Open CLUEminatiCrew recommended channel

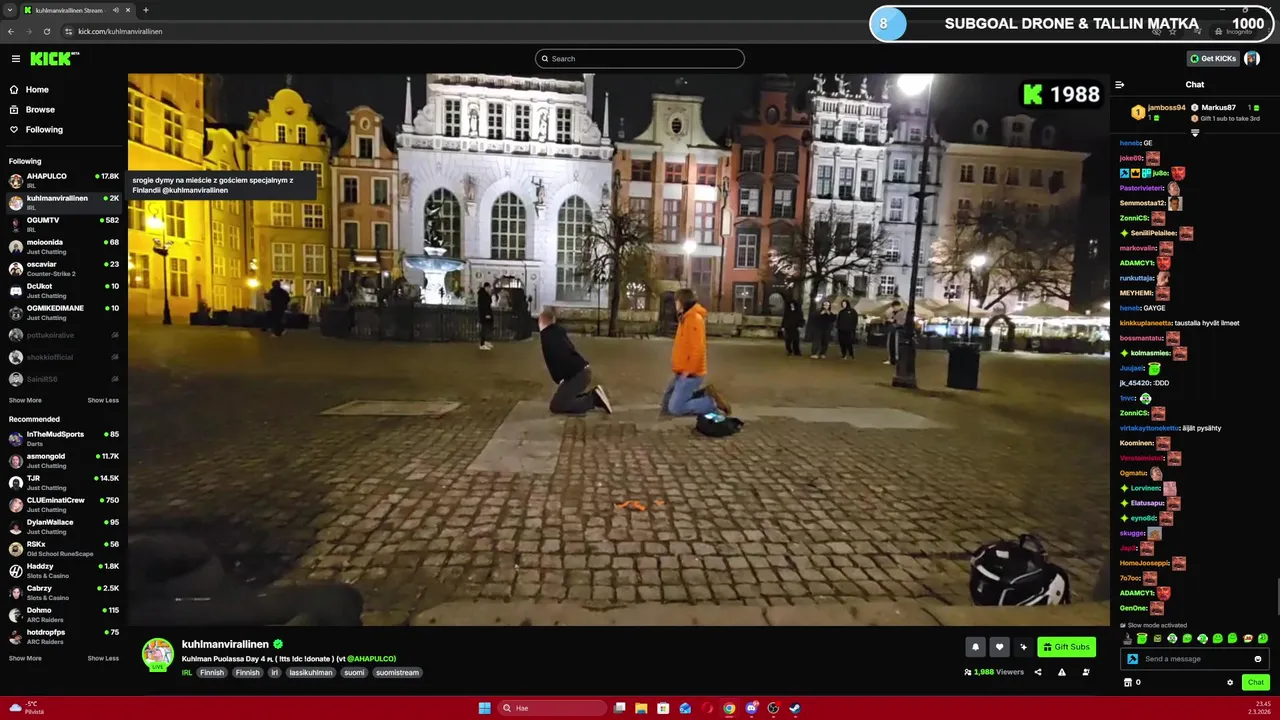pyautogui.click(x=64, y=504)
